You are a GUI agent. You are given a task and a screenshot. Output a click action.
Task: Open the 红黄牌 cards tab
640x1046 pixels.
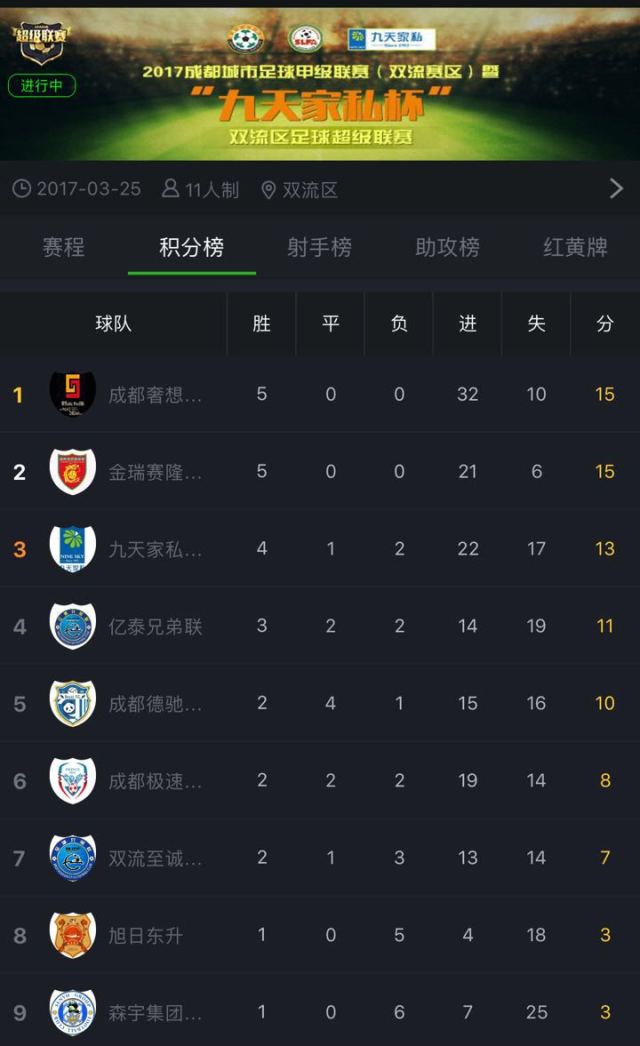point(575,247)
